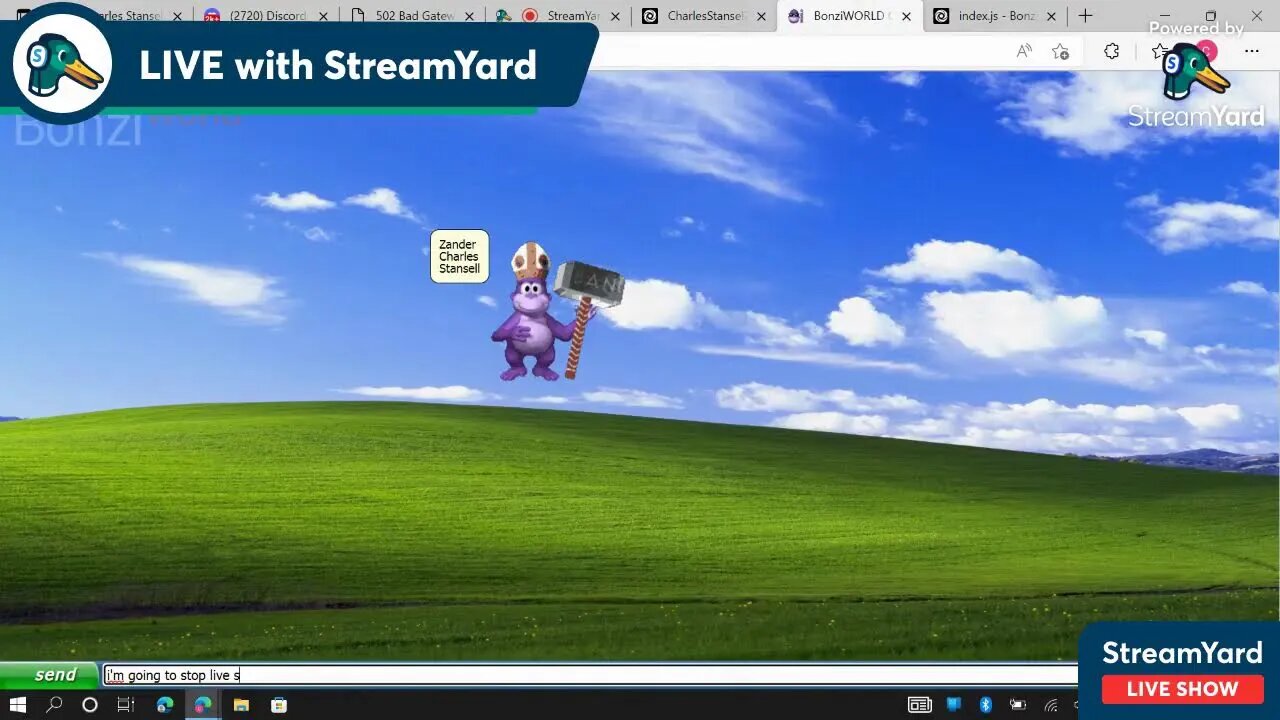
Task: Open a new browser tab
Action: [1086, 16]
